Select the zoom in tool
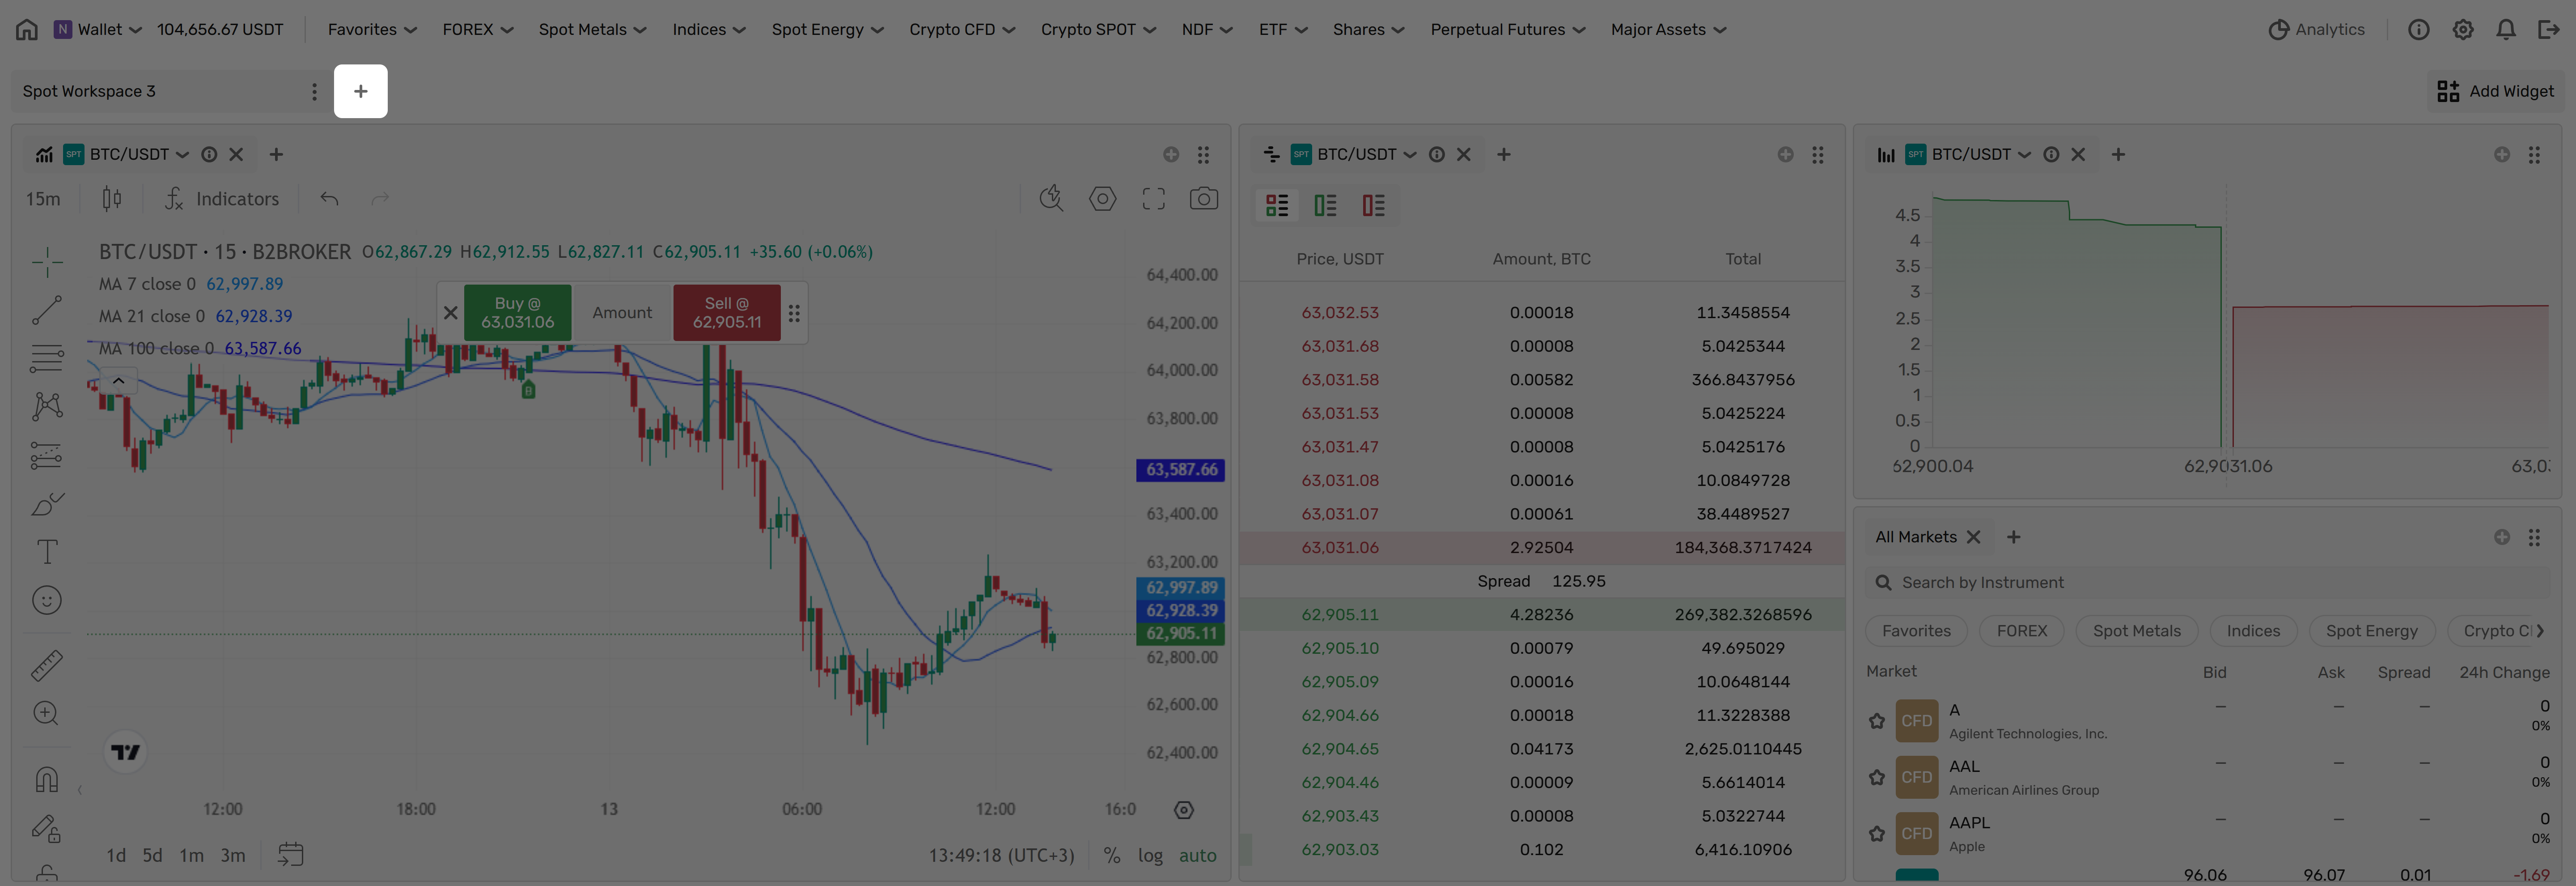This screenshot has height=886, width=2576. pyautogui.click(x=47, y=713)
